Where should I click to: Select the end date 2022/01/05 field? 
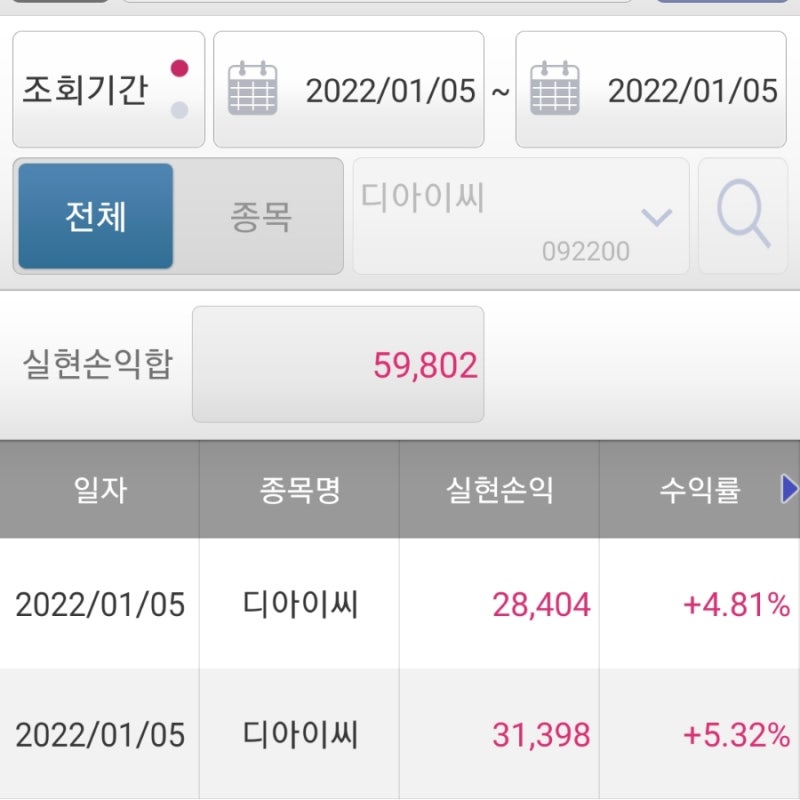coord(651,89)
